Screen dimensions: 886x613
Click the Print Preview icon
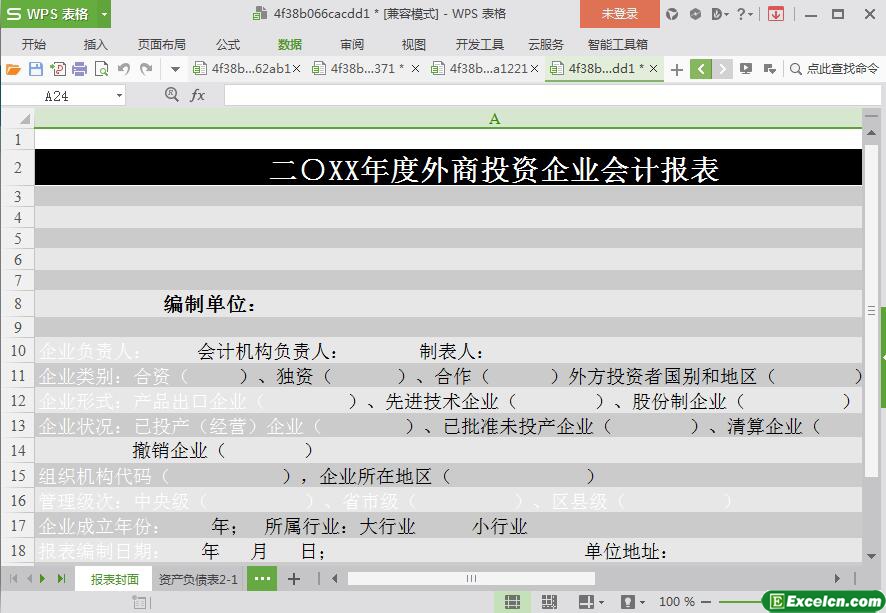[102, 69]
